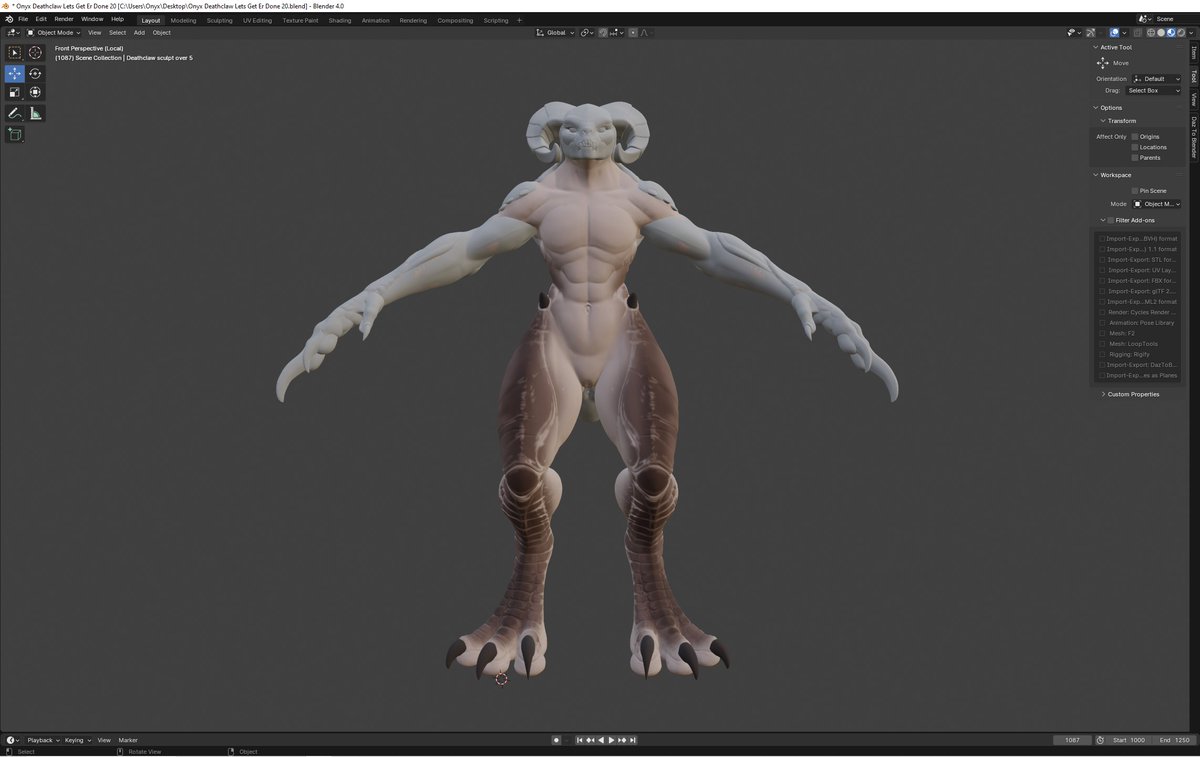The height and width of the screenshot is (757, 1200).
Task: Enable Affect Only Locations checkbox
Action: [x=1135, y=147]
